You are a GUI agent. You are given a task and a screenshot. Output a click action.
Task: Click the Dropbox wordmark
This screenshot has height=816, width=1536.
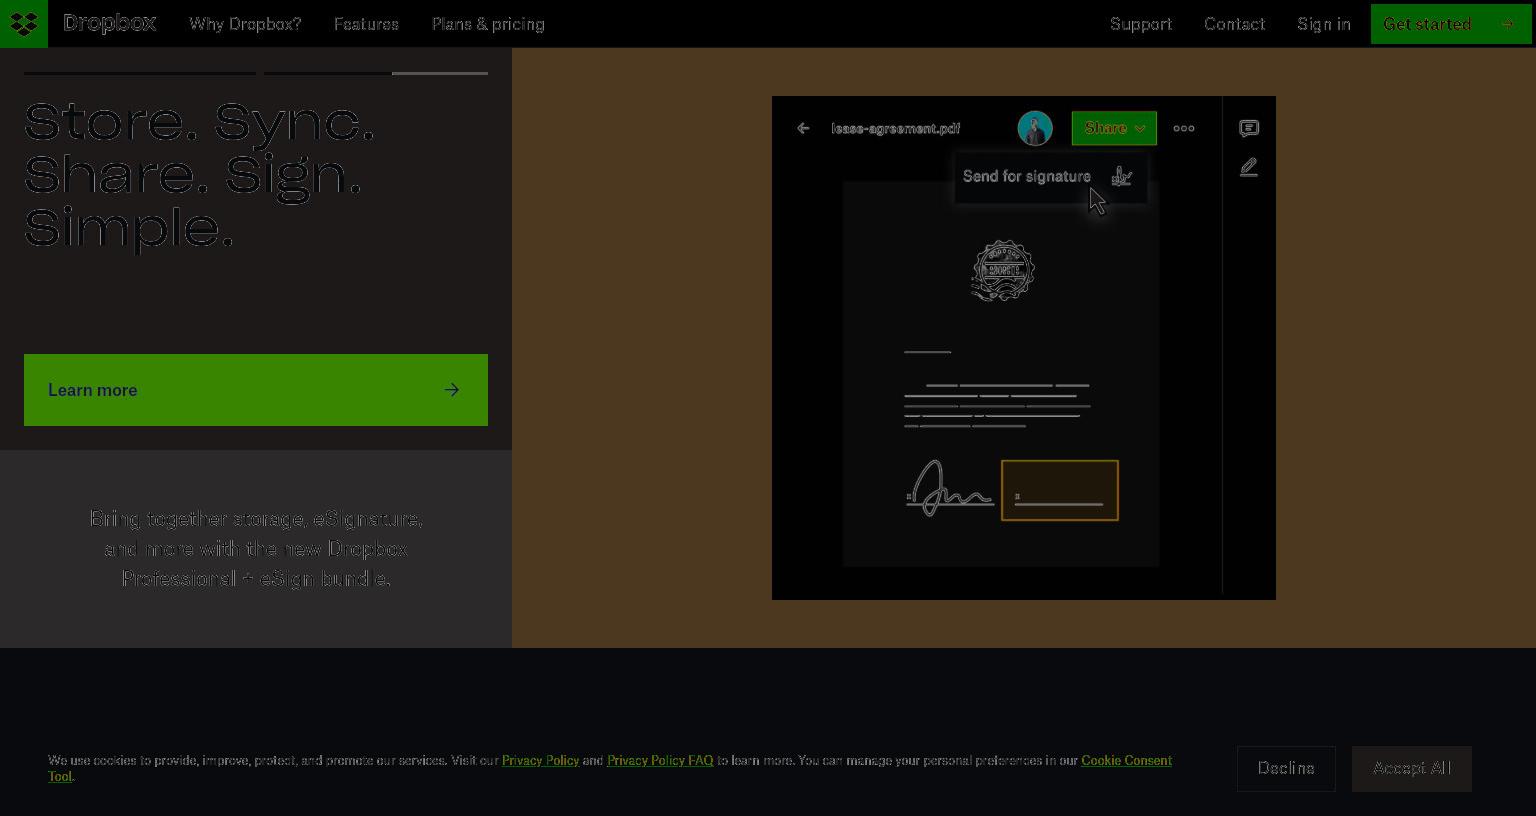(109, 23)
